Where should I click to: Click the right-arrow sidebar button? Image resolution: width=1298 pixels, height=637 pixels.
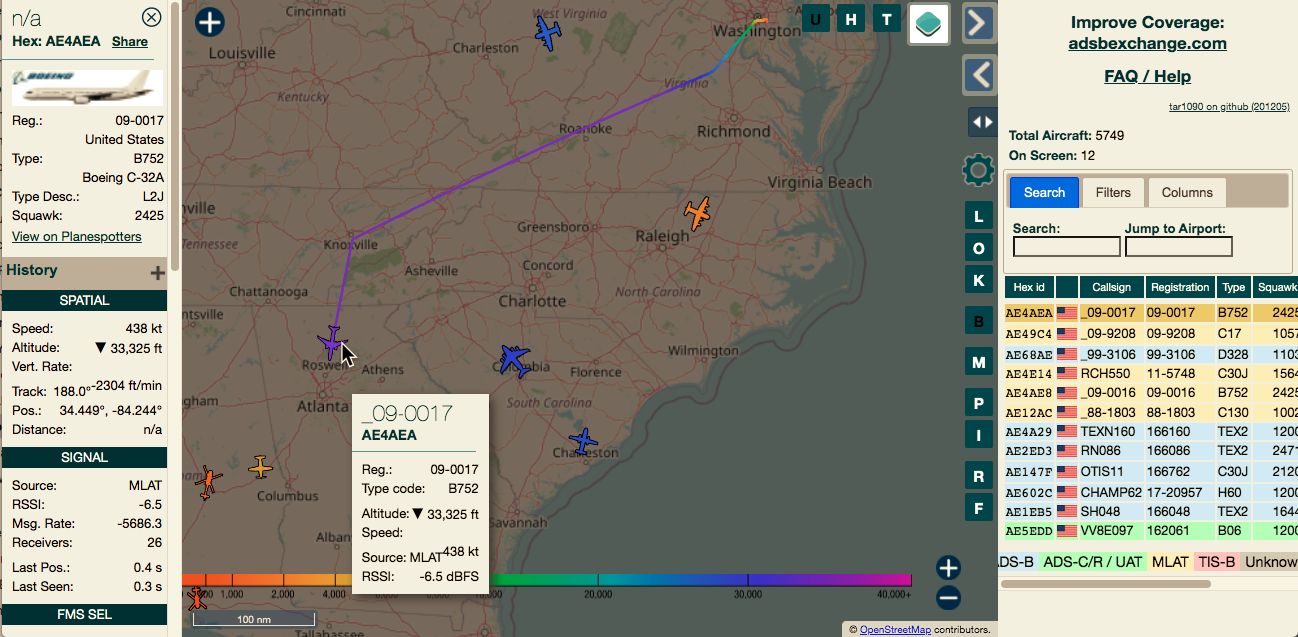tap(979, 23)
